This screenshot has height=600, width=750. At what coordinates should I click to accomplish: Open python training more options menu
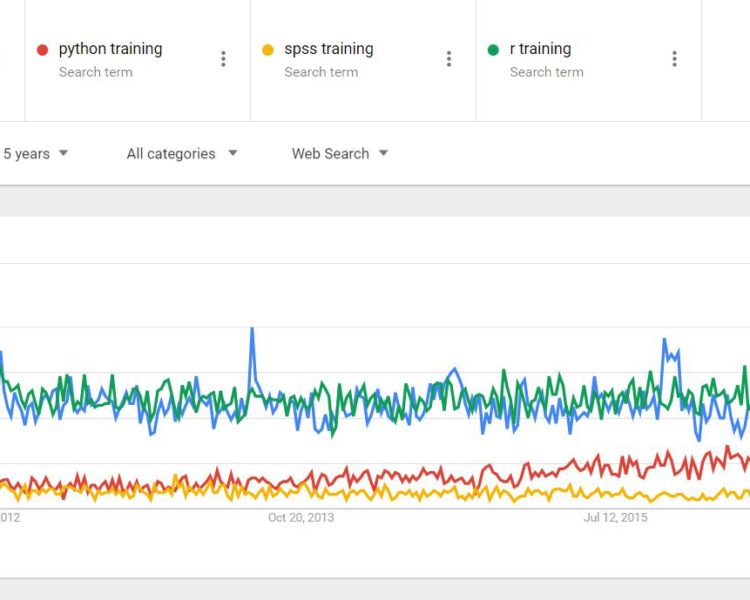[223, 59]
